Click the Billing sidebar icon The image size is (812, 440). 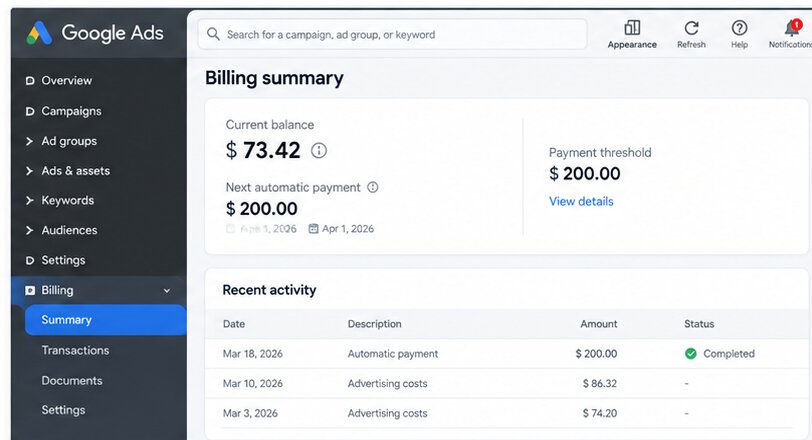click(30, 290)
